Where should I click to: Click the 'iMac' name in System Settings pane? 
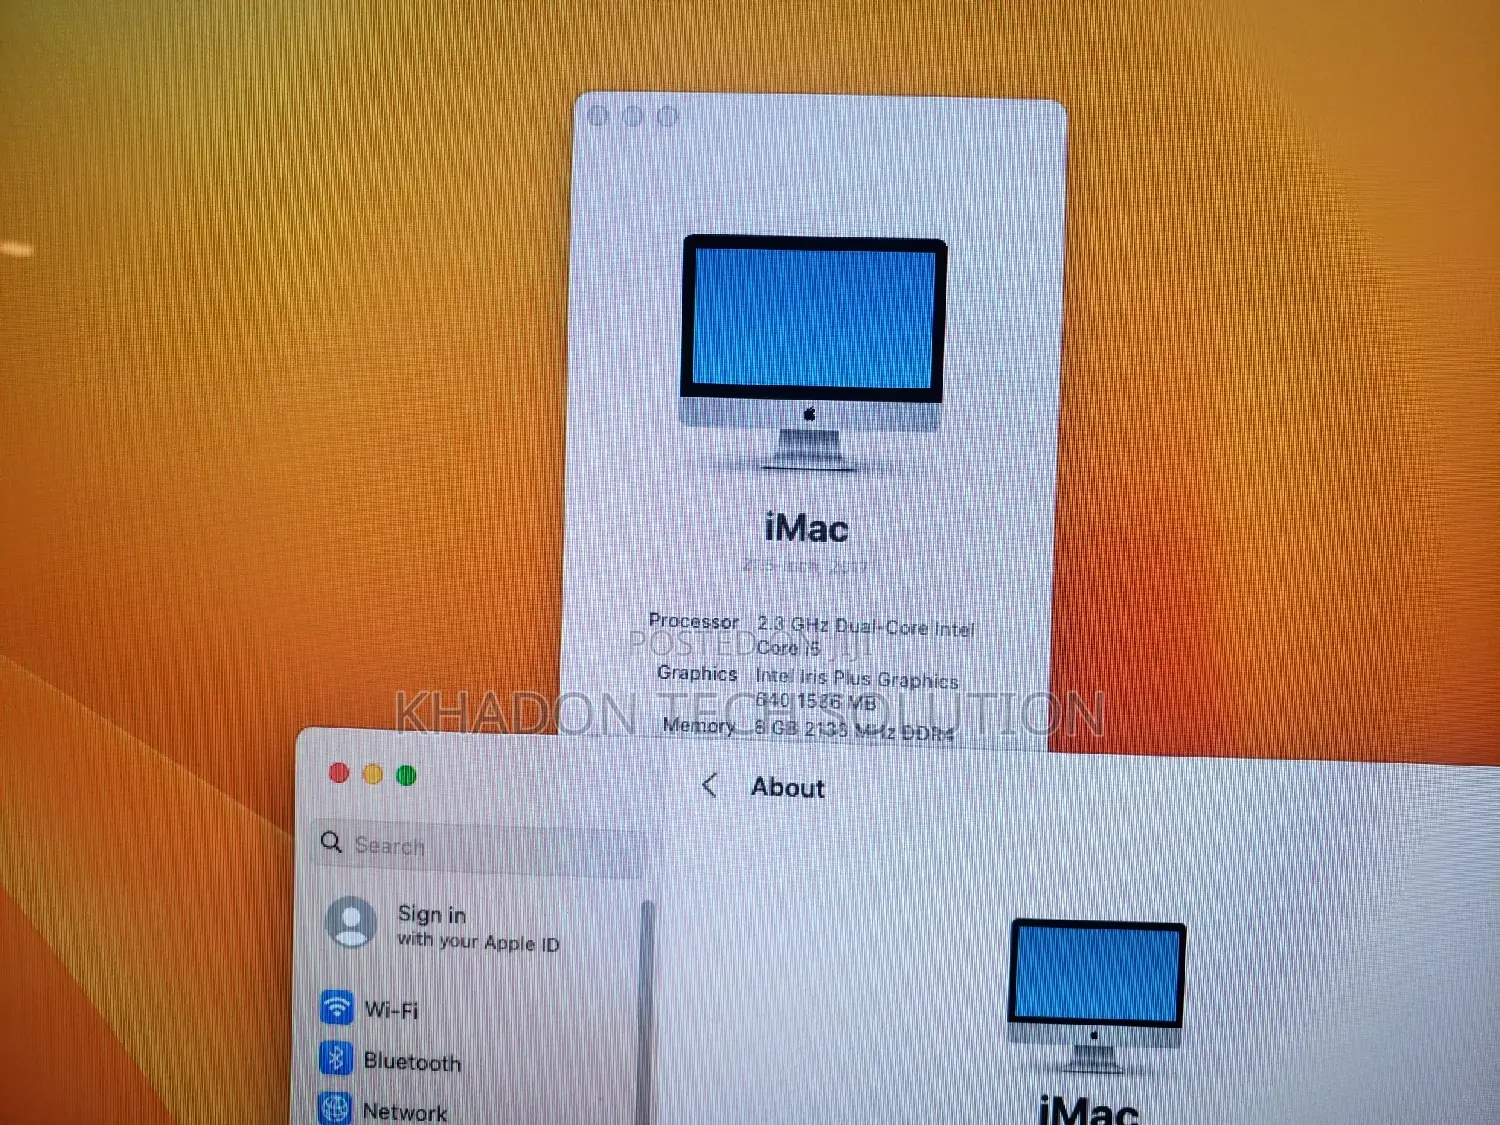(x=1089, y=1110)
